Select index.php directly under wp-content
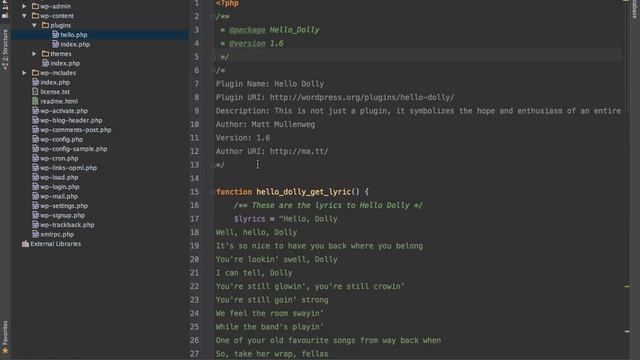The image size is (640, 360). (65, 63)
